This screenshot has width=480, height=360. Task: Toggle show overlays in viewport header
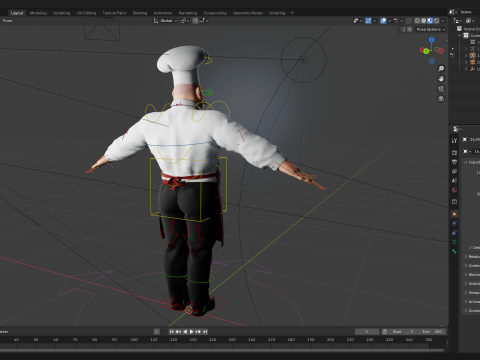(x=383, y=21)
